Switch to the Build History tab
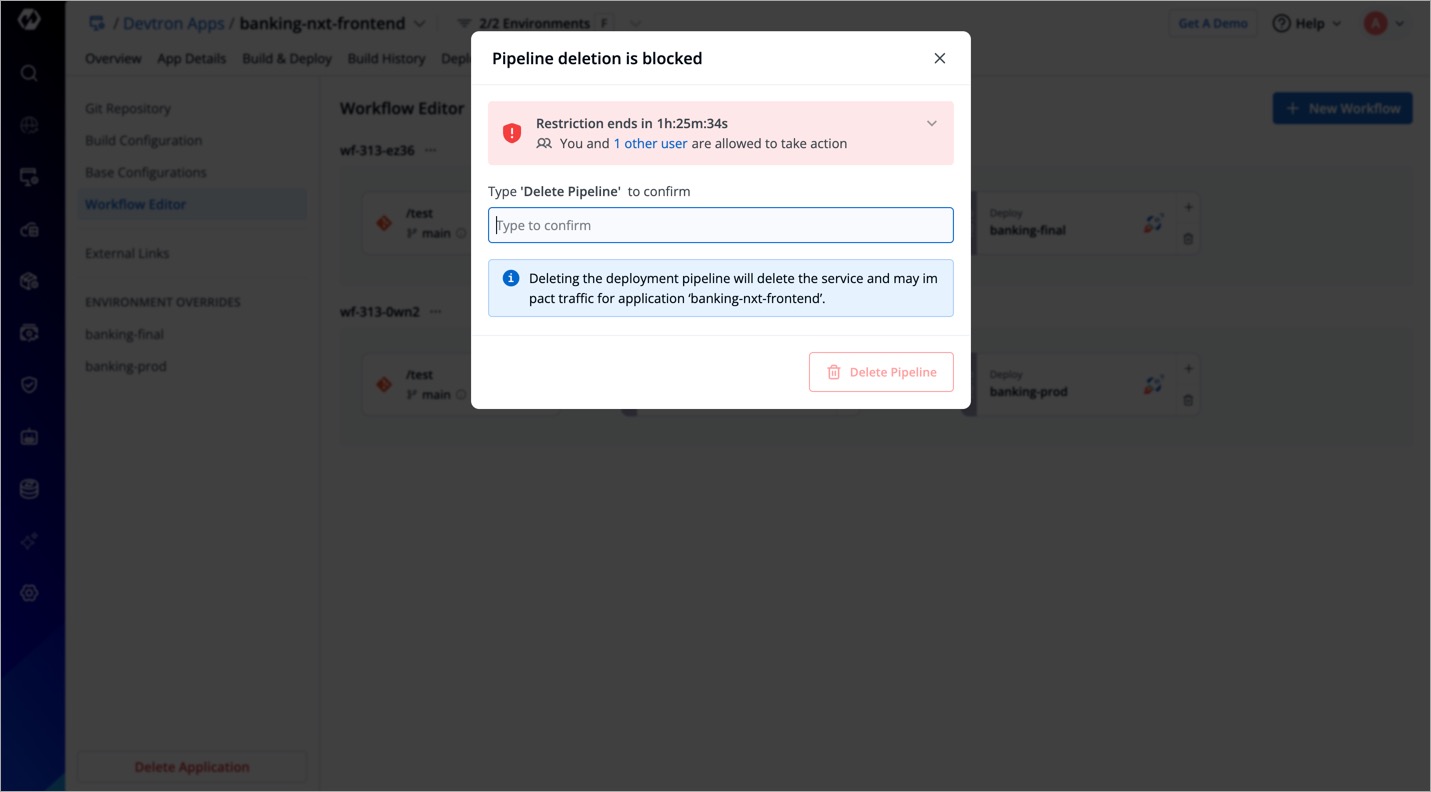Screen dimensions: 1431x792 (386, 59)
